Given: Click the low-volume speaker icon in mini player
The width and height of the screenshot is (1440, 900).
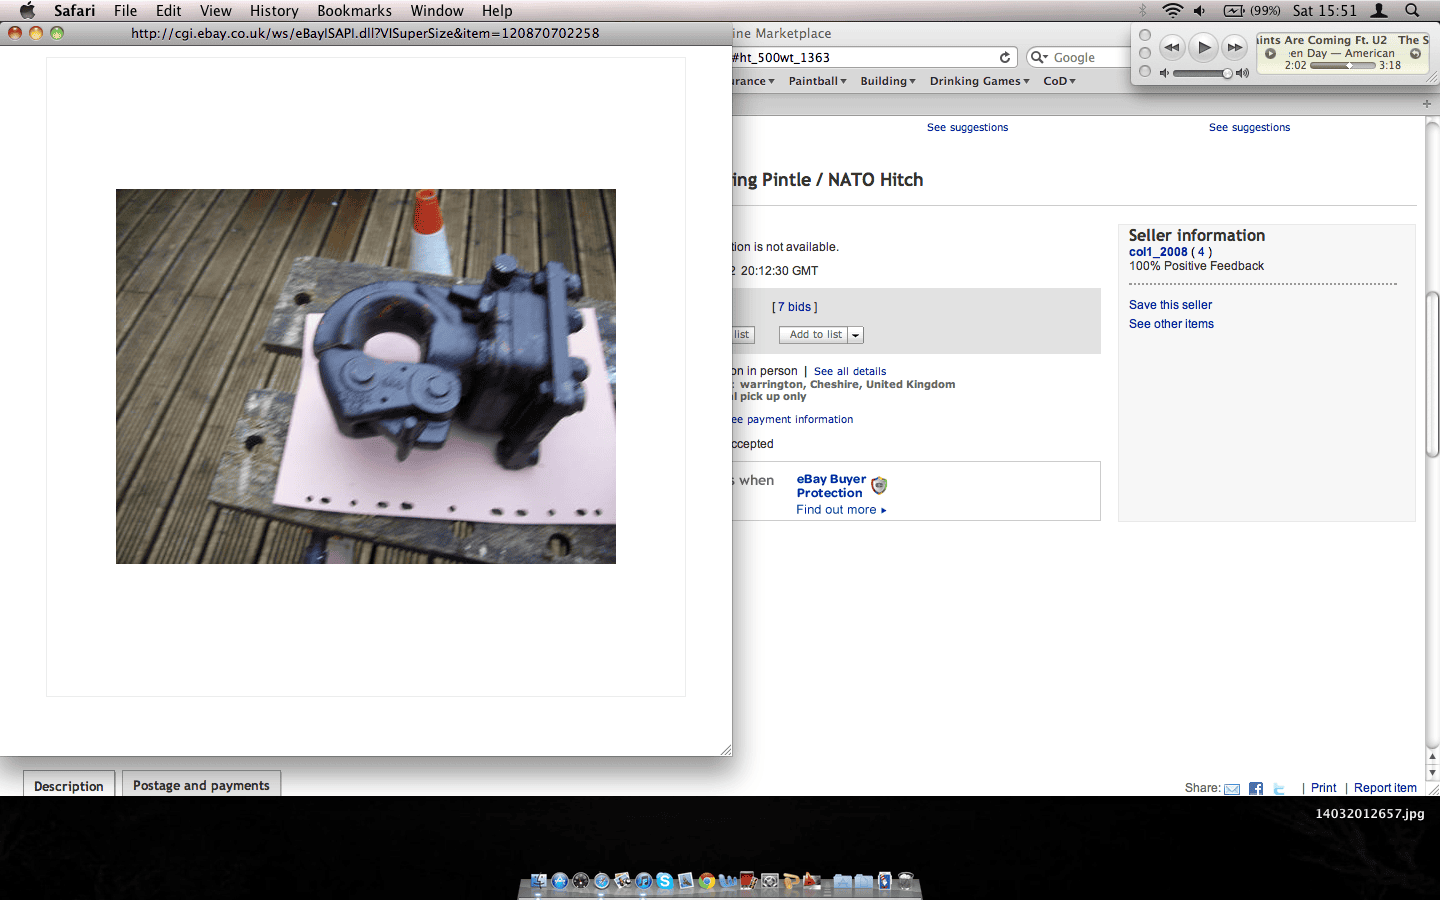Looking at the screenshot, I should point(1164,73).
